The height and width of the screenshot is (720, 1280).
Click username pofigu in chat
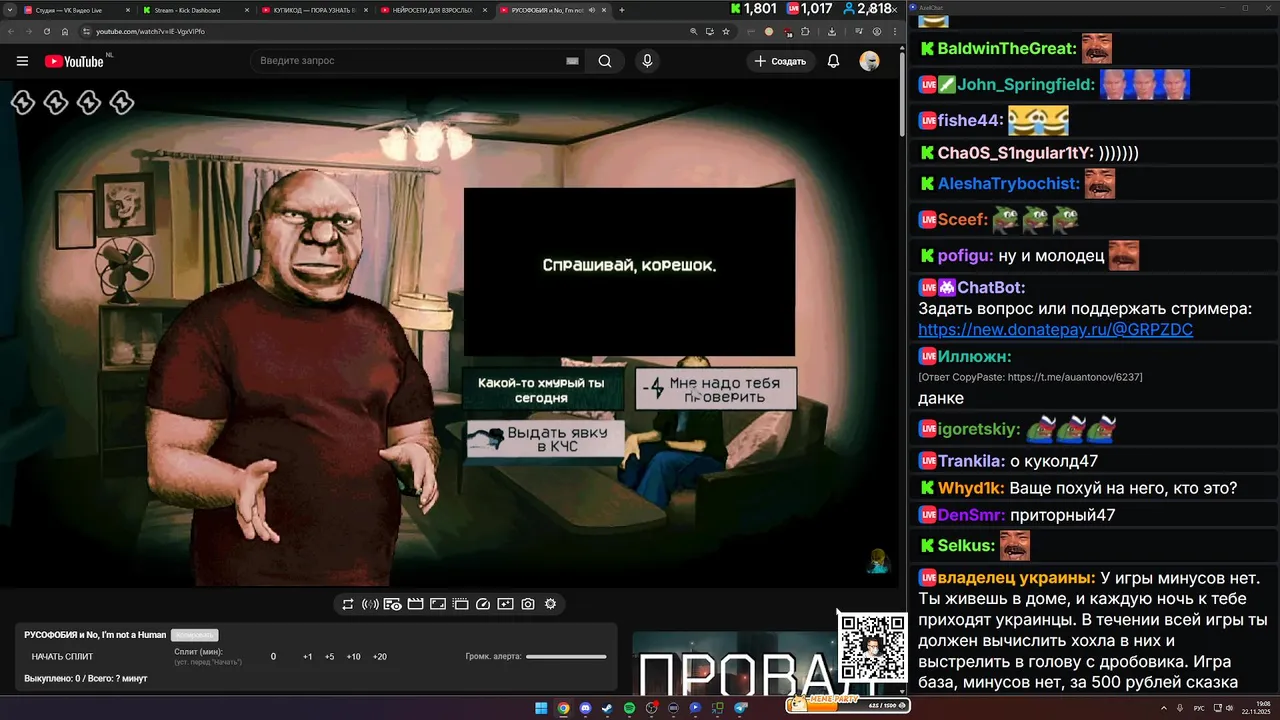click(x=965, y=256)
